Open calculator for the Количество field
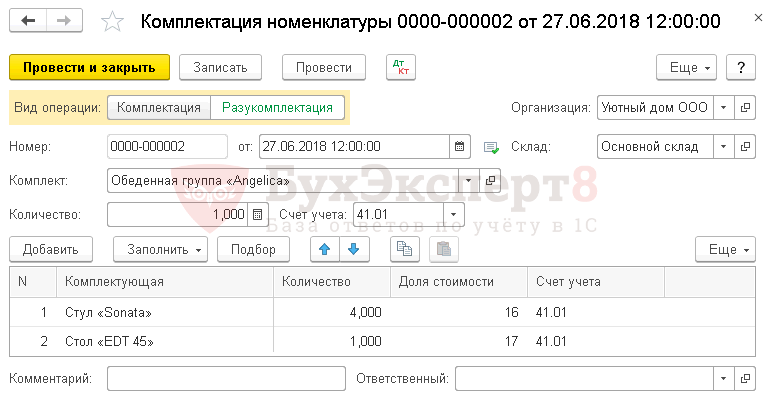This screenshot has height=398, width=767. pyautogui.click(x=257, y=214)
